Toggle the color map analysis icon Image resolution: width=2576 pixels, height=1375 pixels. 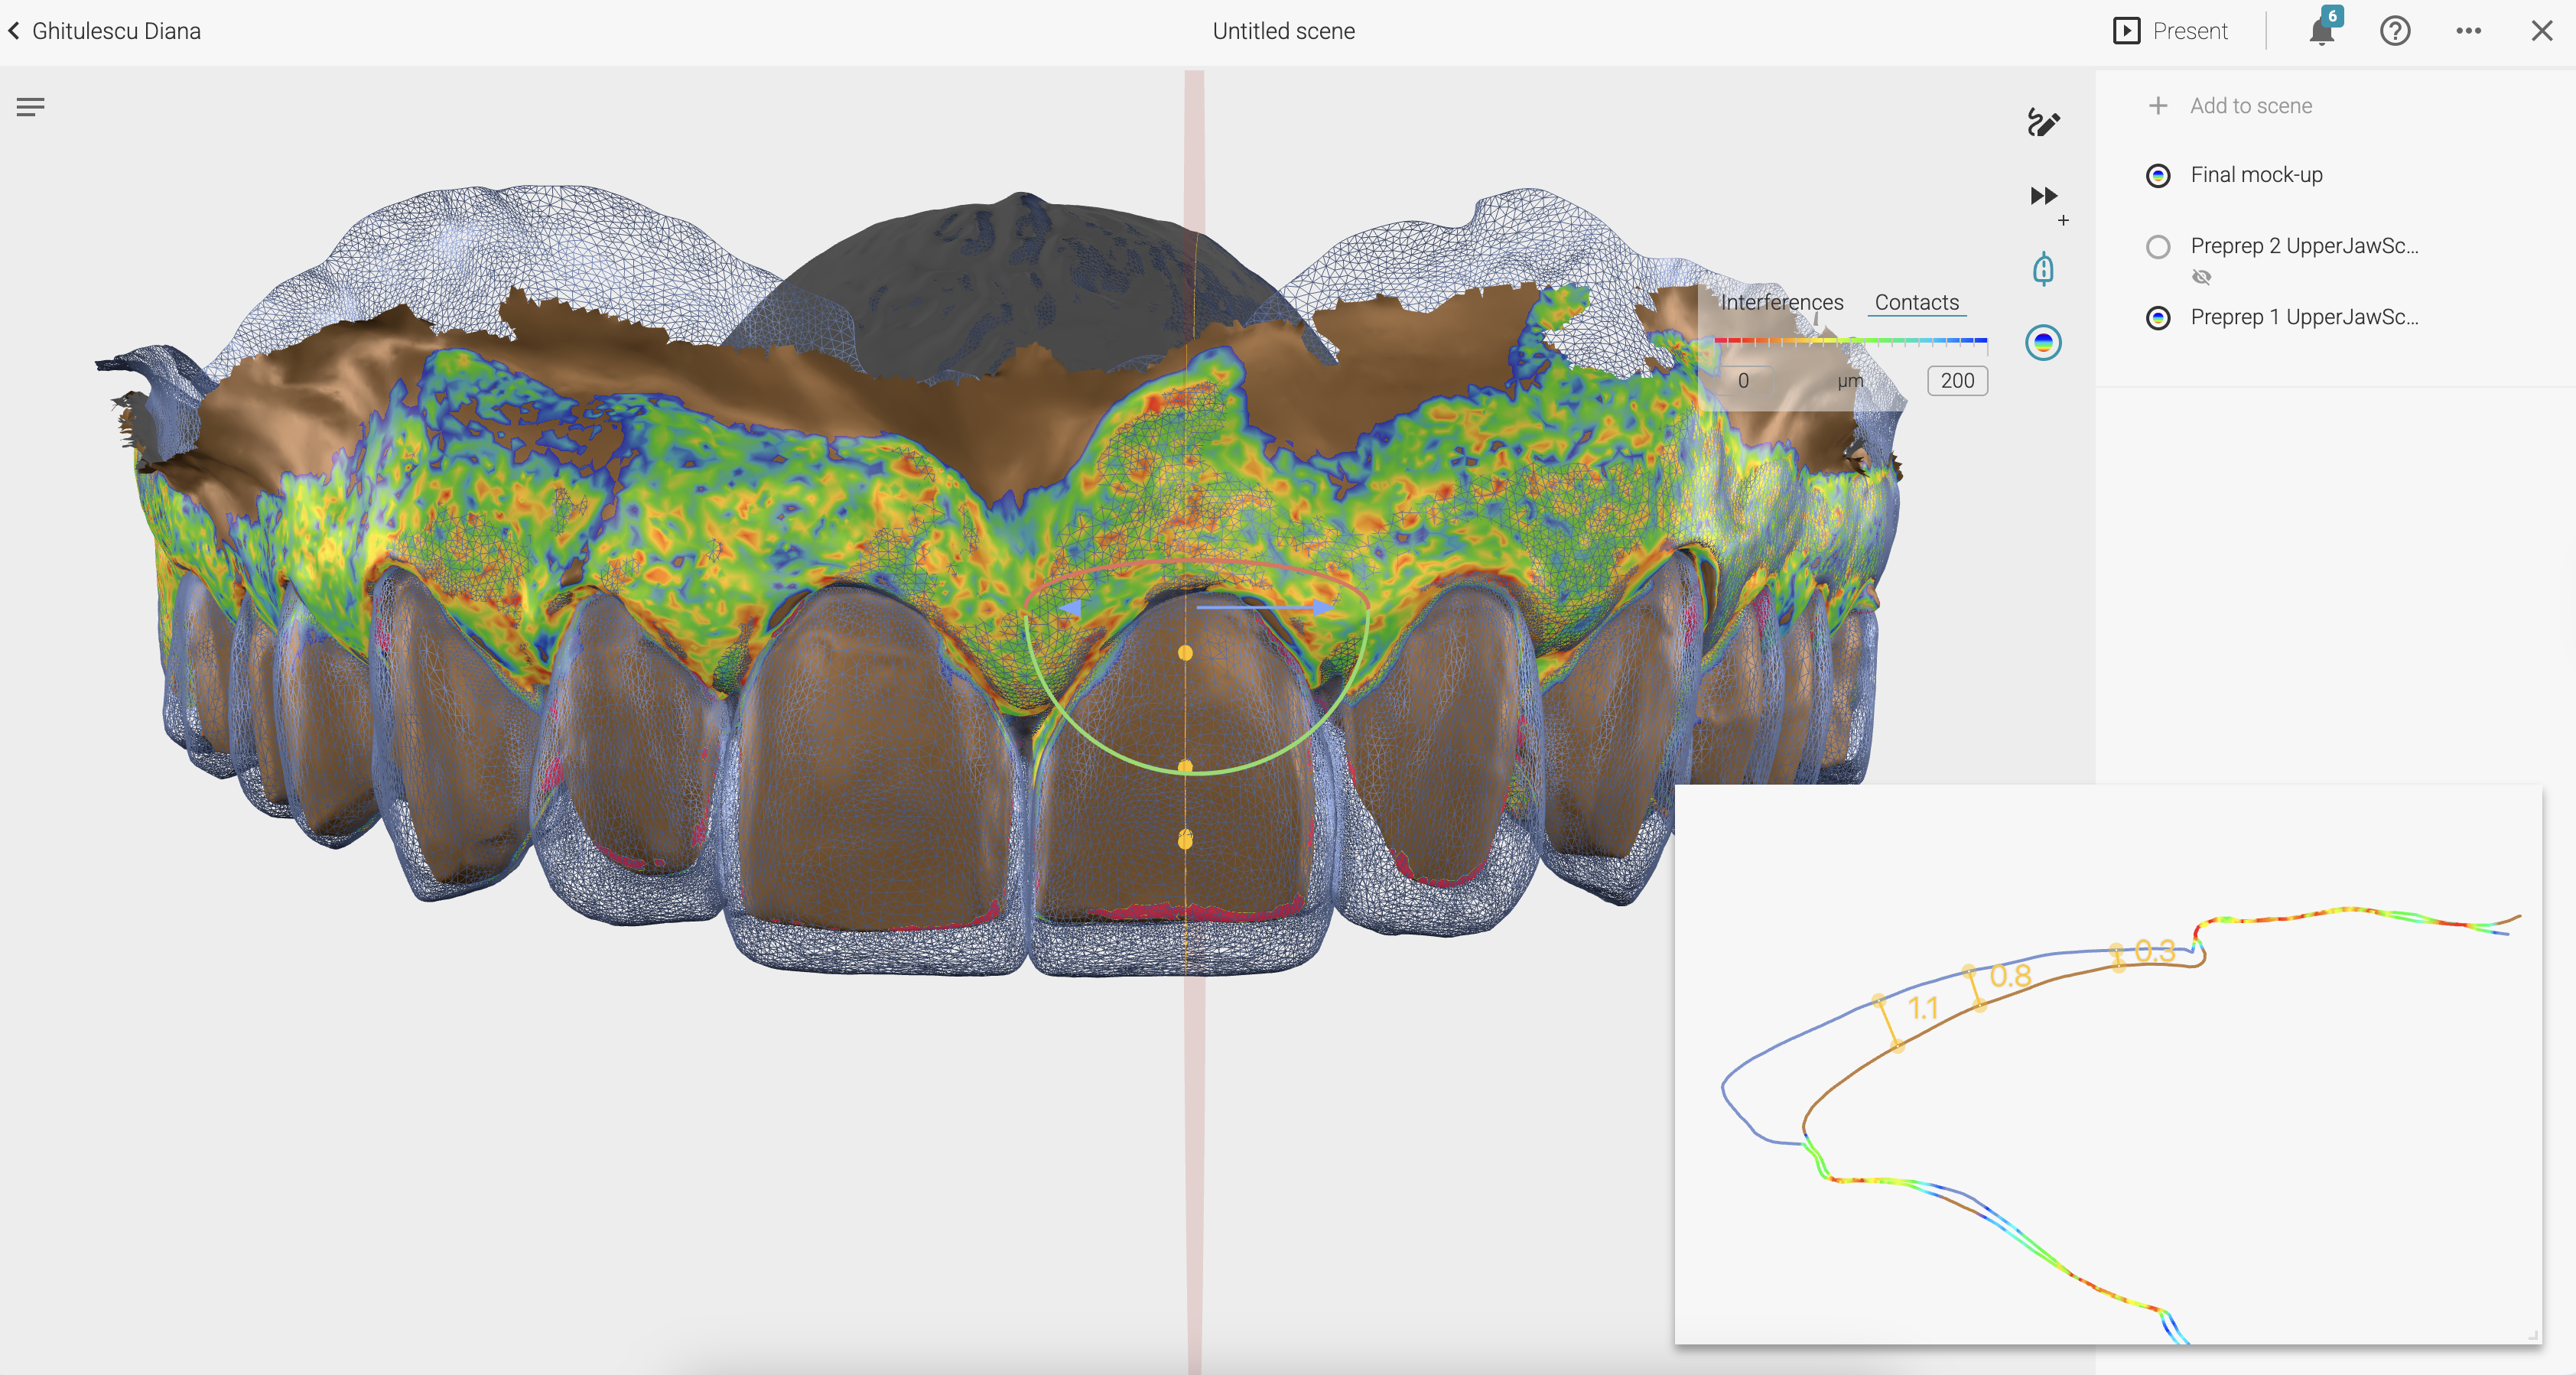[x=2043, y=343]
